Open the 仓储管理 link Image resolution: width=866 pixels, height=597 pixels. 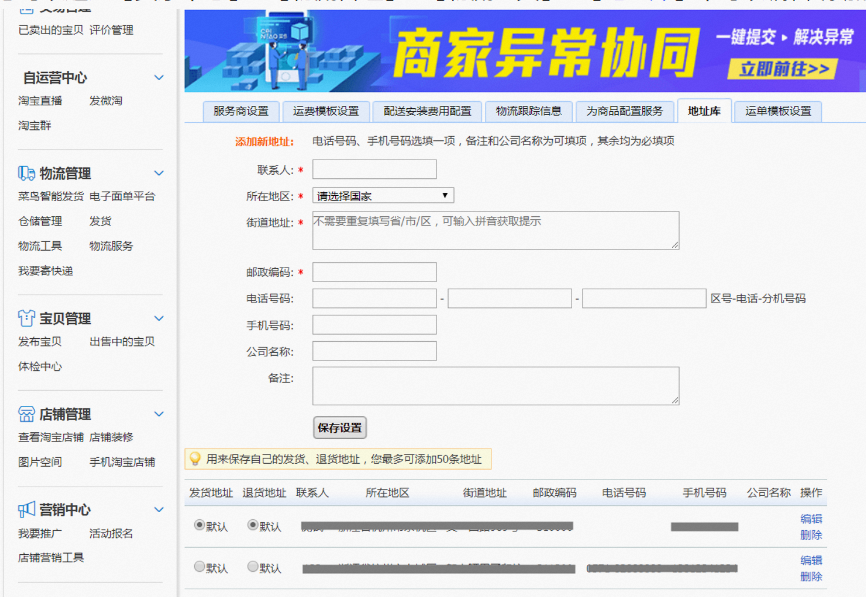point(40,221)
